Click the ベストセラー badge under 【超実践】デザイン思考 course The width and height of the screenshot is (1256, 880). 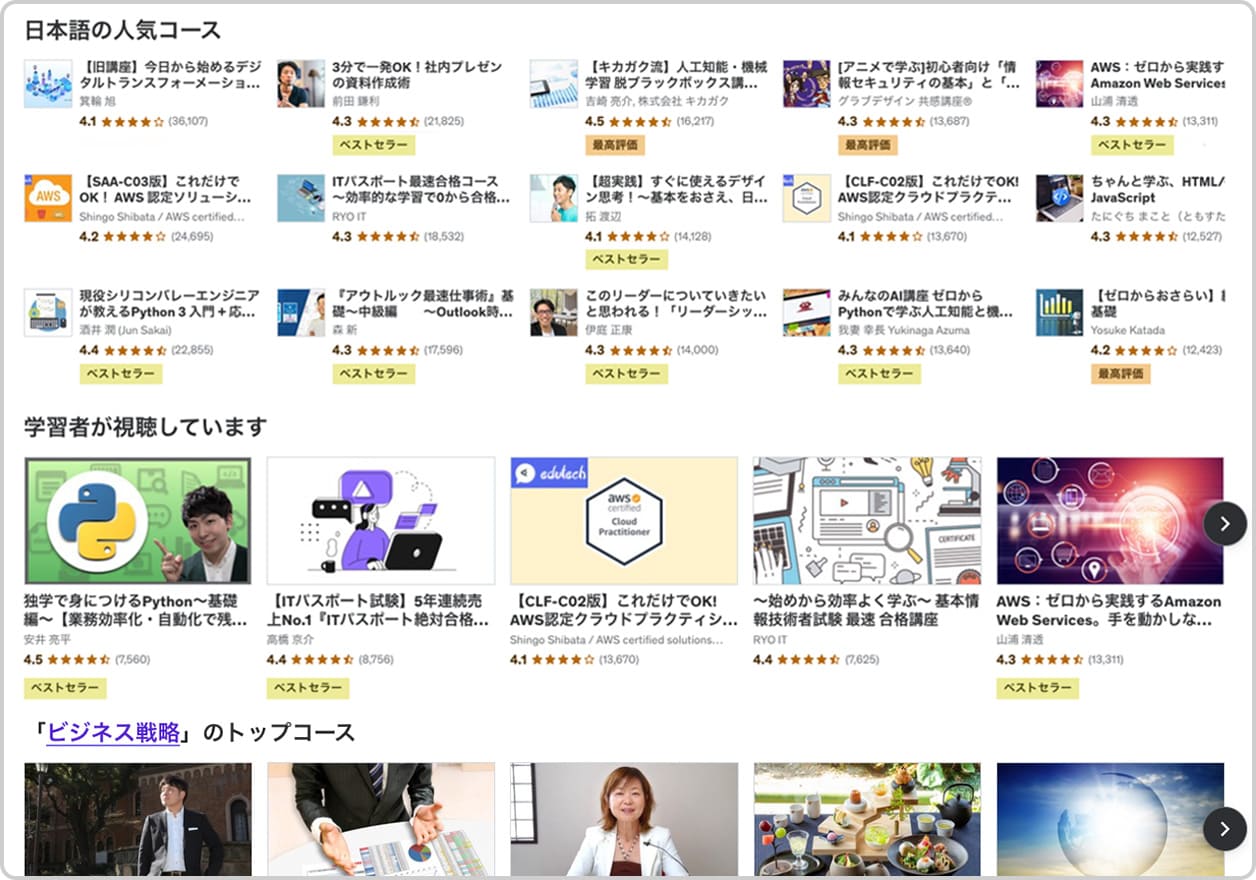coord(626,259)
